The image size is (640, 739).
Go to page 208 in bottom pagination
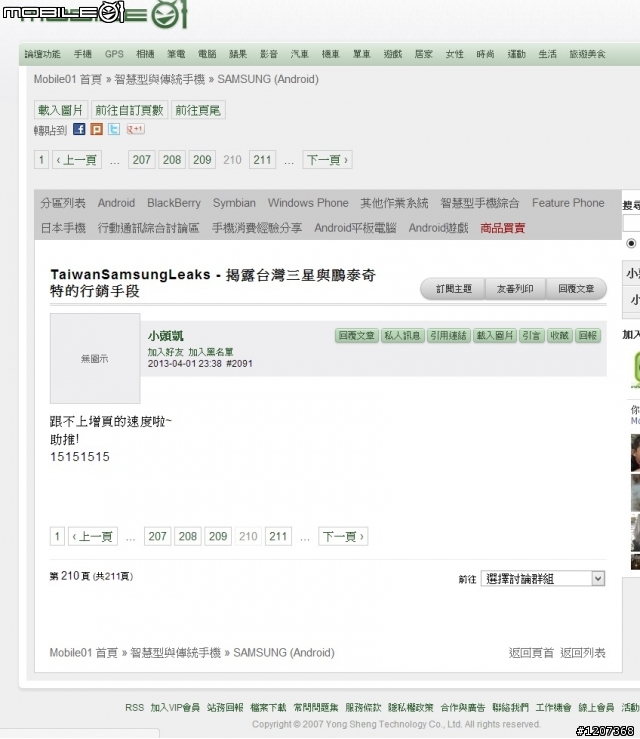point(188,536)
